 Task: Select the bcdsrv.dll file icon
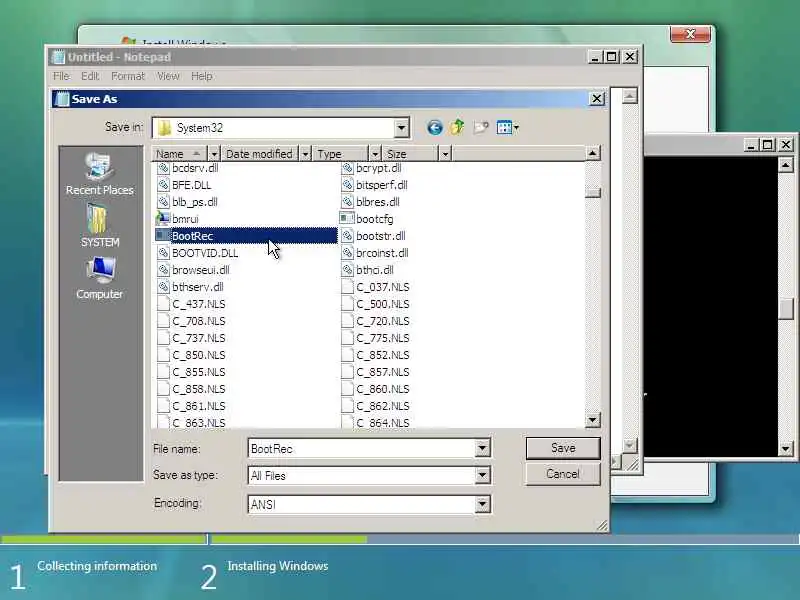(x=163, y=168)
